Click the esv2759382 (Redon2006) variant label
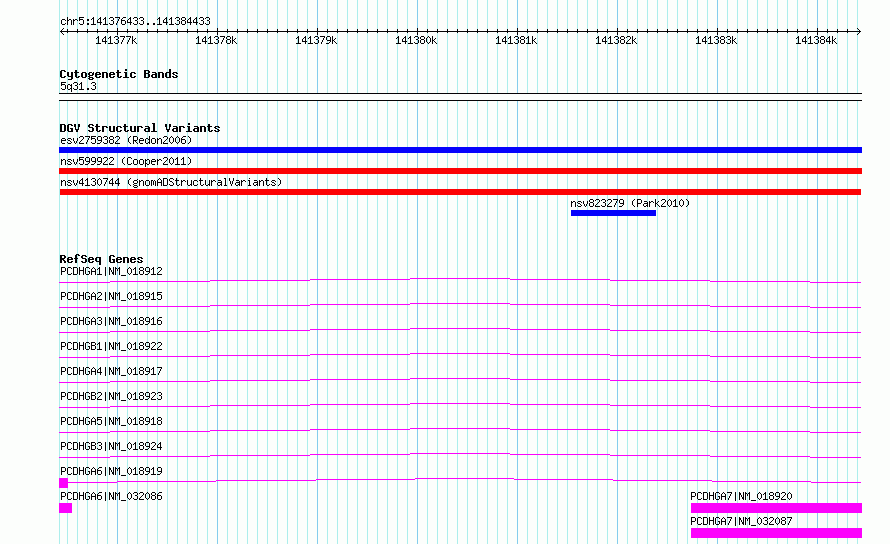 (126, 140)
